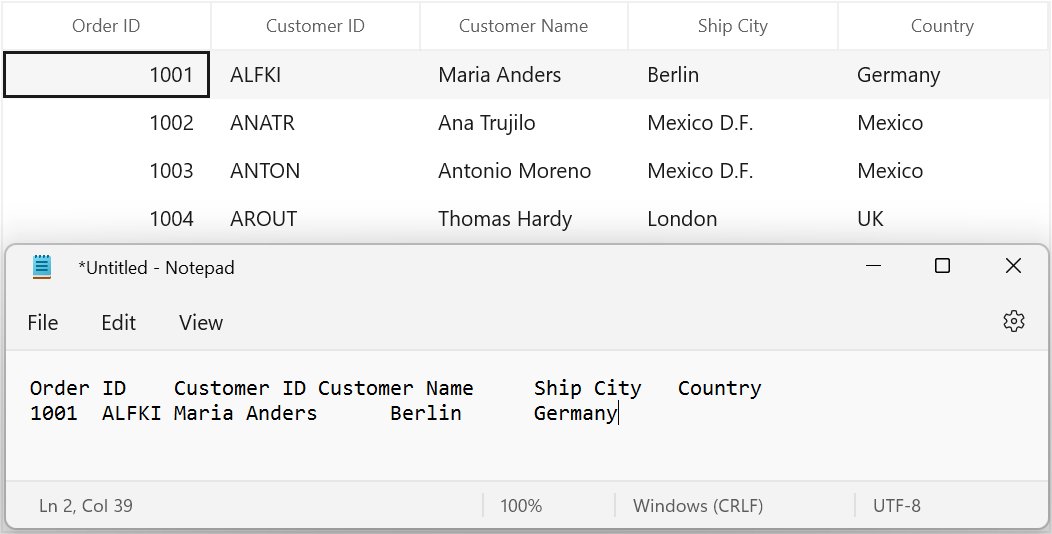Click the Customer ID column header
Viewport: 1052px width, 534px height.
pyautogui.click(x=315, y=25)
